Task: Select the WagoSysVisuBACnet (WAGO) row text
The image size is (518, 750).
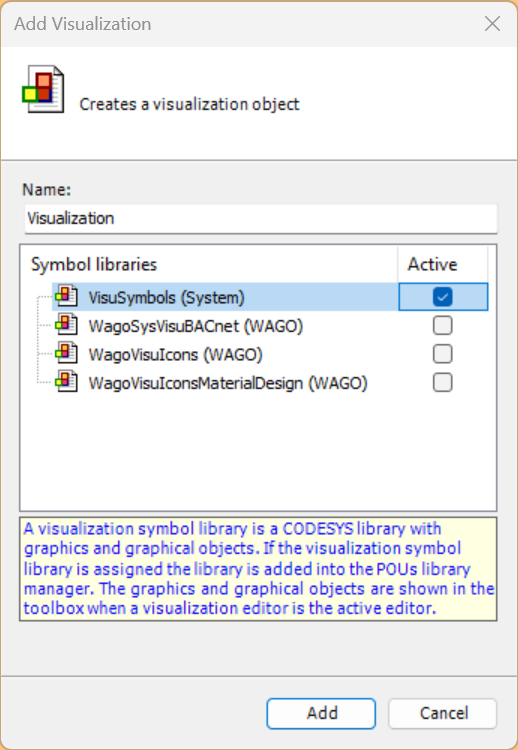Action: click(x=196, y=326)
